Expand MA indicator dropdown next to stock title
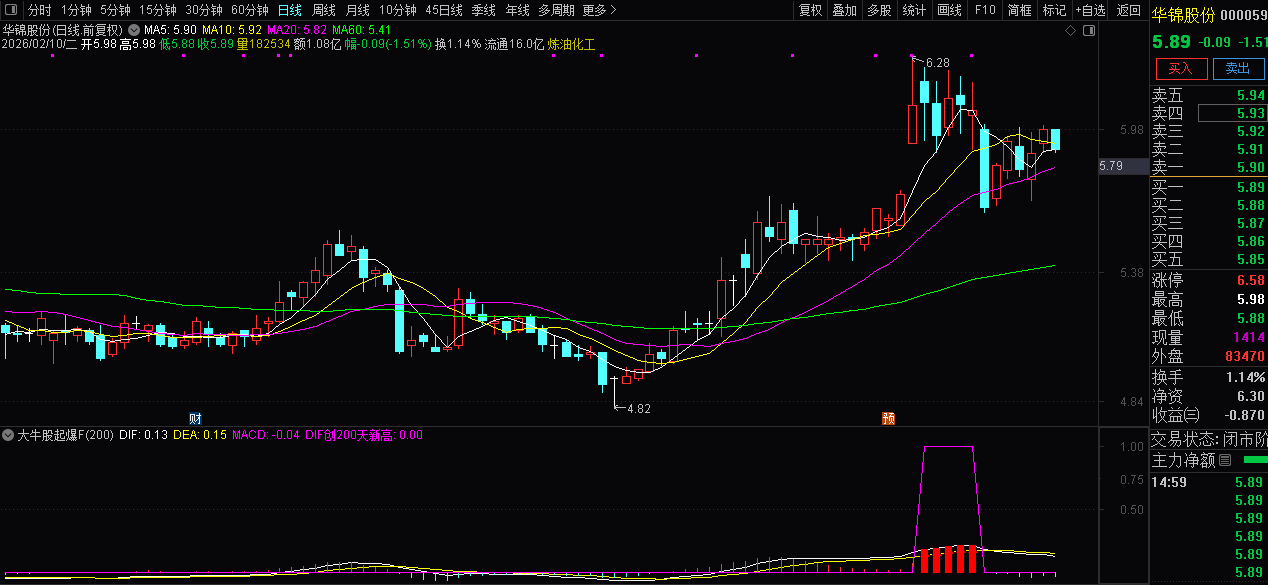The width and height of the screenshot is (1268, 585). click(x=134, y=30)
